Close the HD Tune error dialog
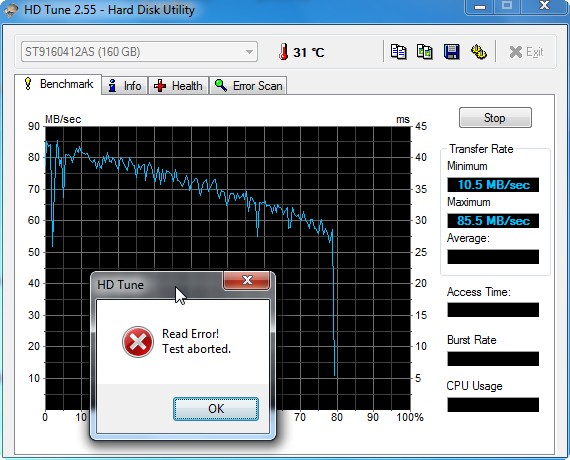The width and height of the screenshot is (570, 460). click(246, 280)
